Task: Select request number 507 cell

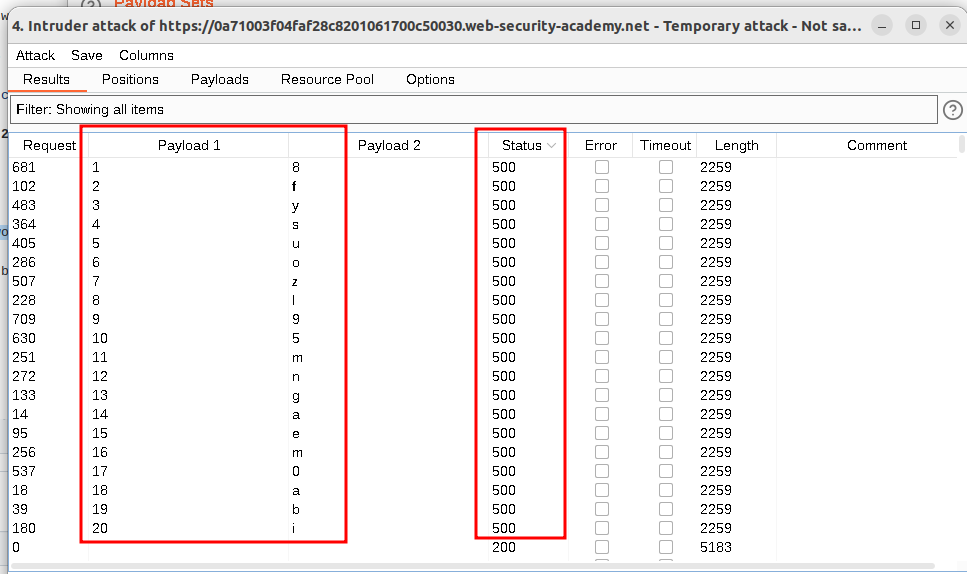Action: coord(24,281)
